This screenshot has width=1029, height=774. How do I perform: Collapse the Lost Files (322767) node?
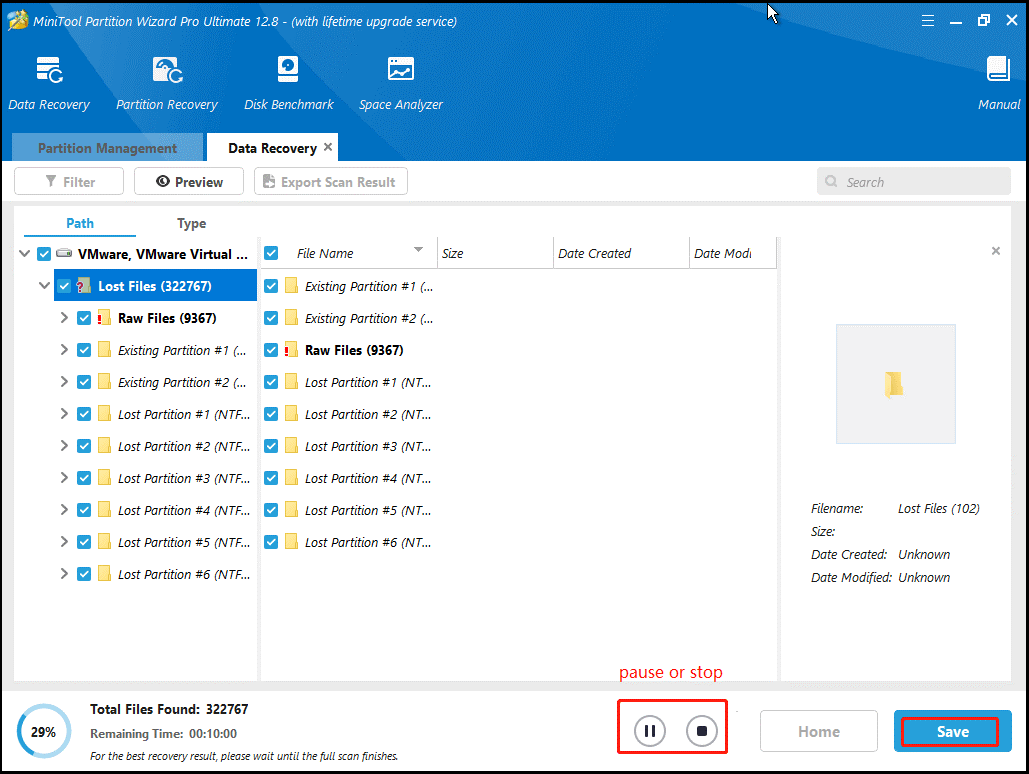[44, 286]
